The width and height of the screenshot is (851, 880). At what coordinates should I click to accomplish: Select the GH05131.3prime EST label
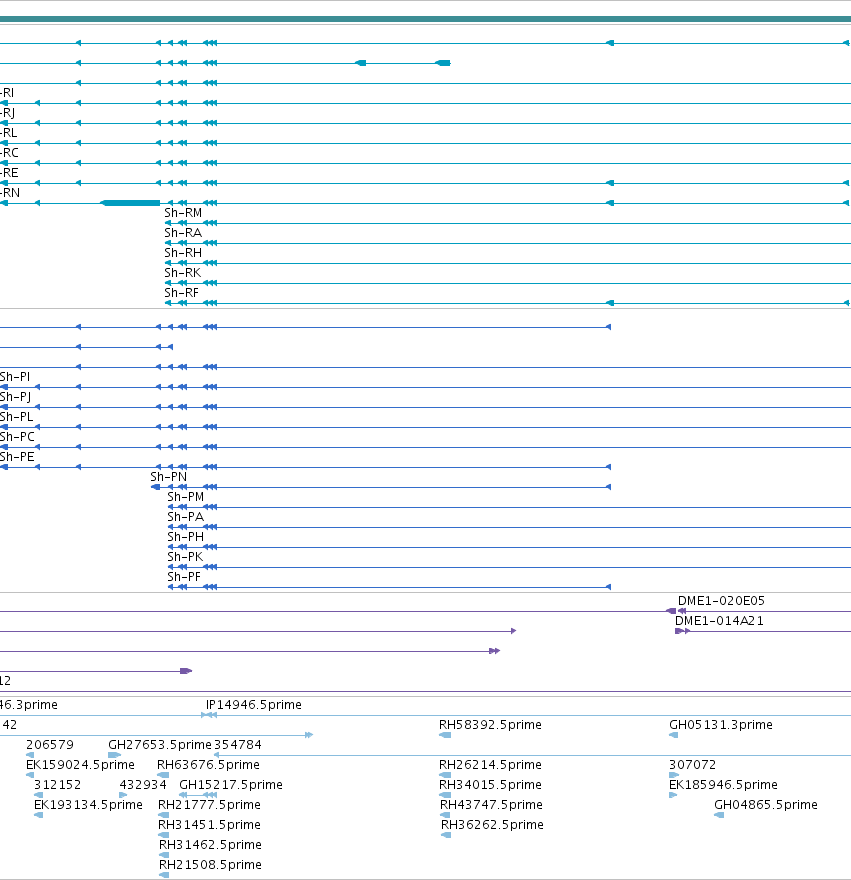click(x=721, y=725)
